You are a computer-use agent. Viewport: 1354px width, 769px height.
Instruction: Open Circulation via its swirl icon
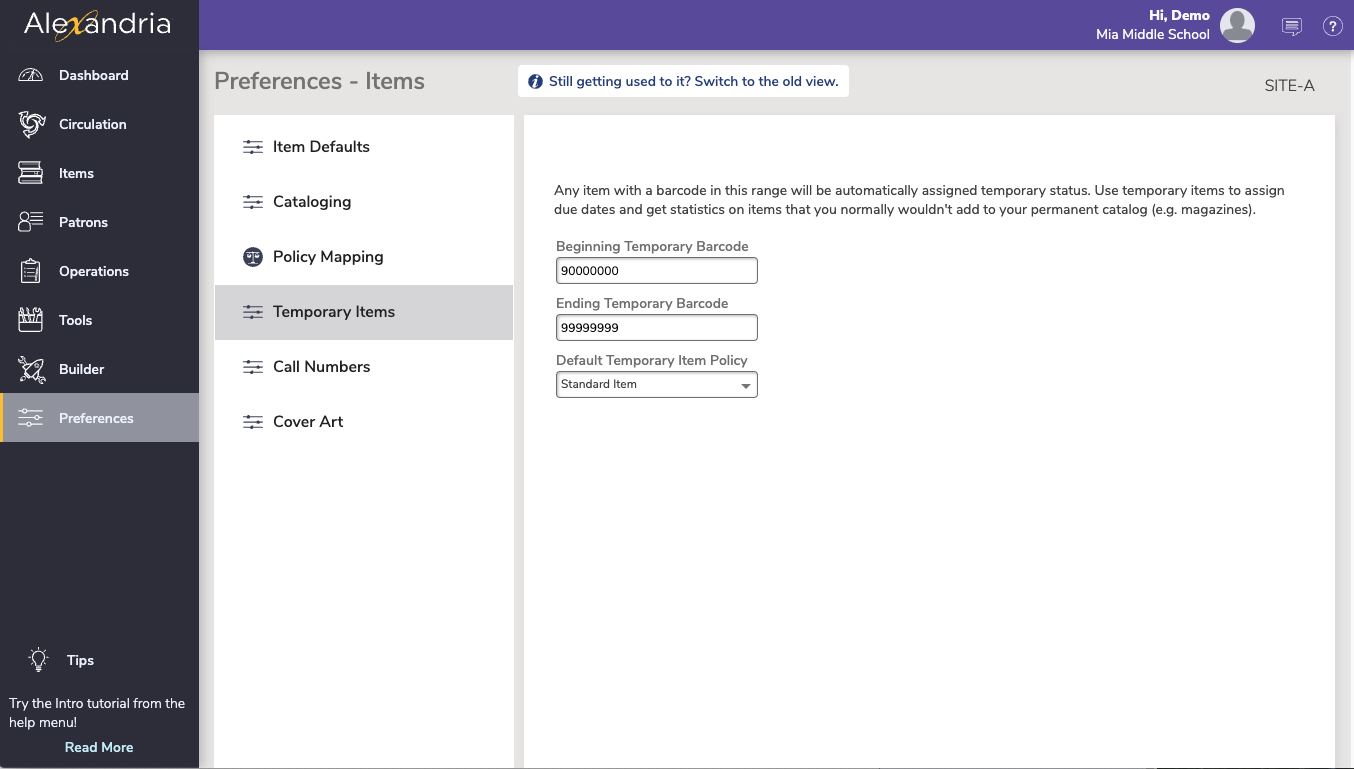tap(31, 124)
